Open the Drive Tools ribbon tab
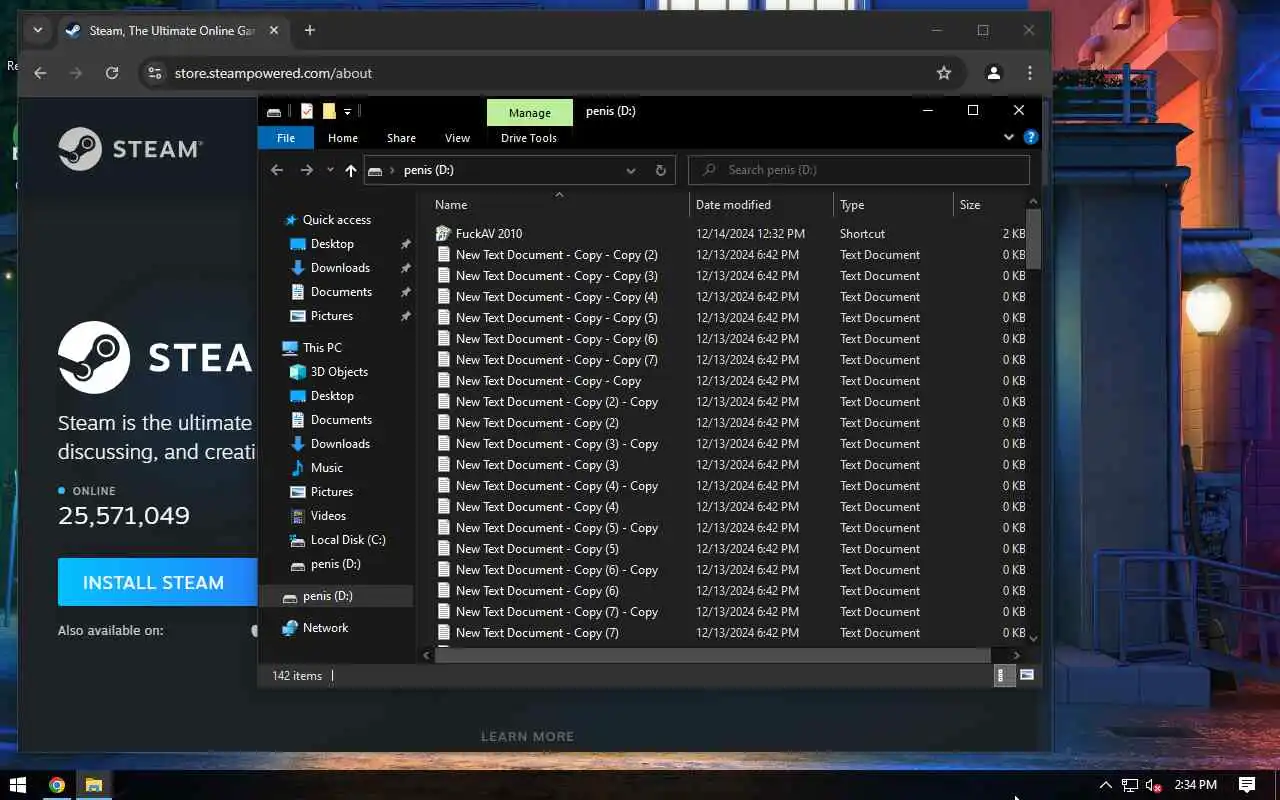The image size is (1280, 800). pyautogui.click(x=529, y=138)
